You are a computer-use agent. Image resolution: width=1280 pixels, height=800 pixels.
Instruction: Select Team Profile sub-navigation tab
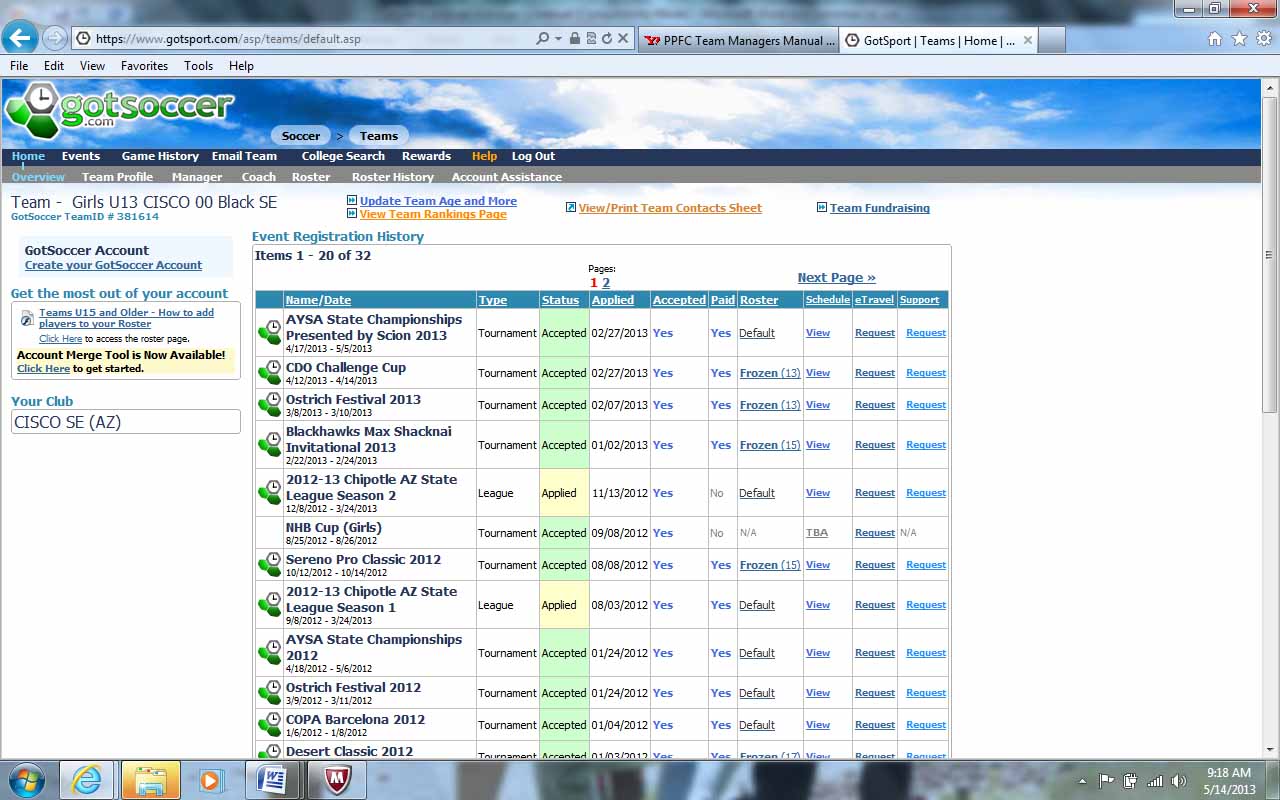(x=117, y=177)
